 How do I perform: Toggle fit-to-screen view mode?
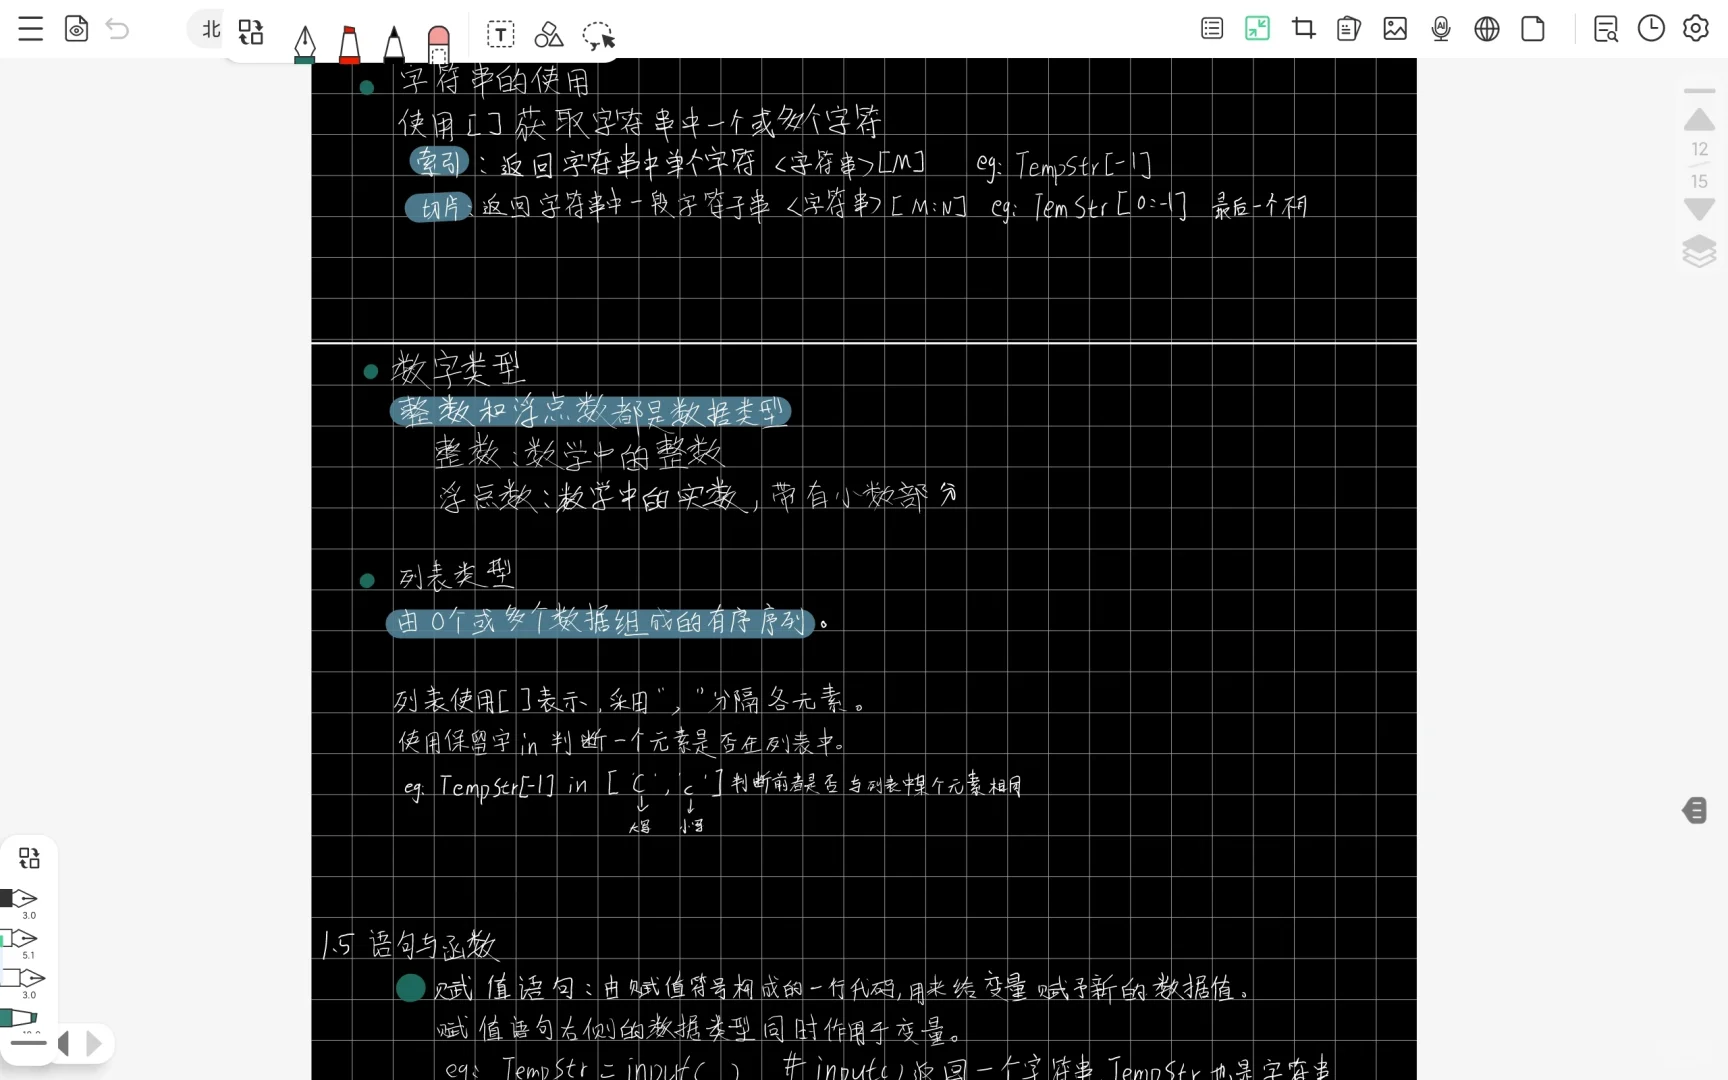(x=1257, y=29)
